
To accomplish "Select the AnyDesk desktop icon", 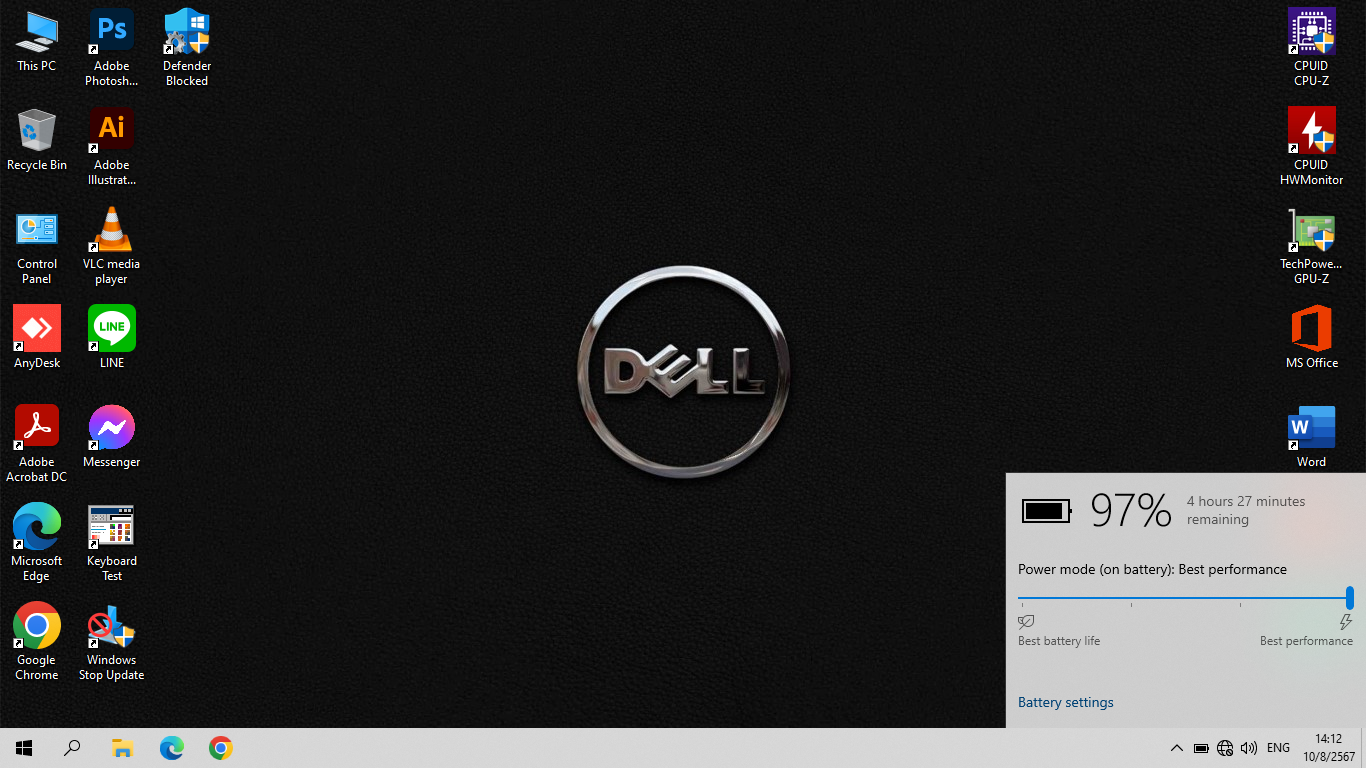I will click(37, 338).
